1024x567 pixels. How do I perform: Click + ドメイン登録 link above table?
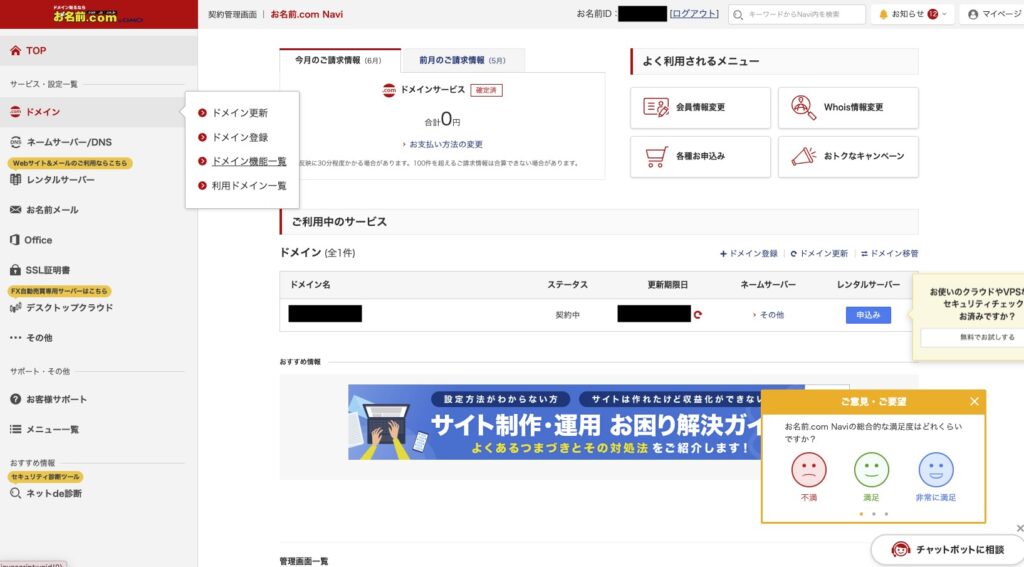pos(748,253)
